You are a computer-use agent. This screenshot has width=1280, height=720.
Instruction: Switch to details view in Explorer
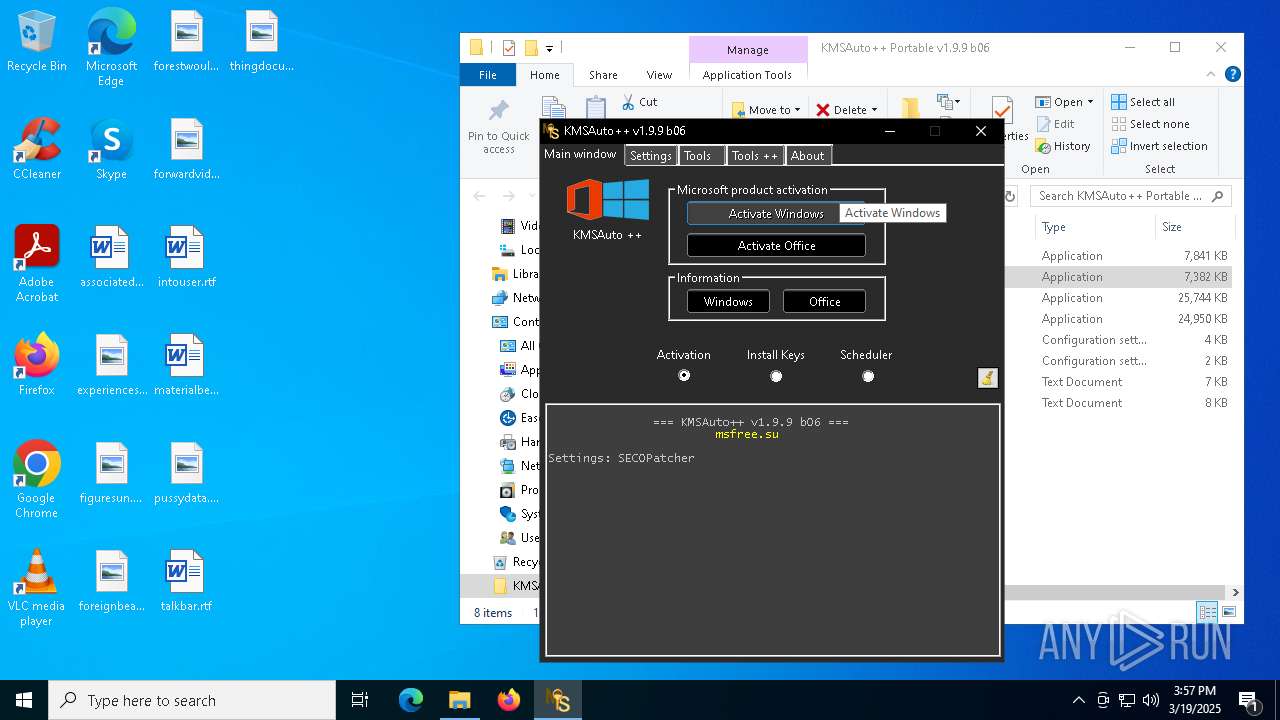coord(1207,612)
